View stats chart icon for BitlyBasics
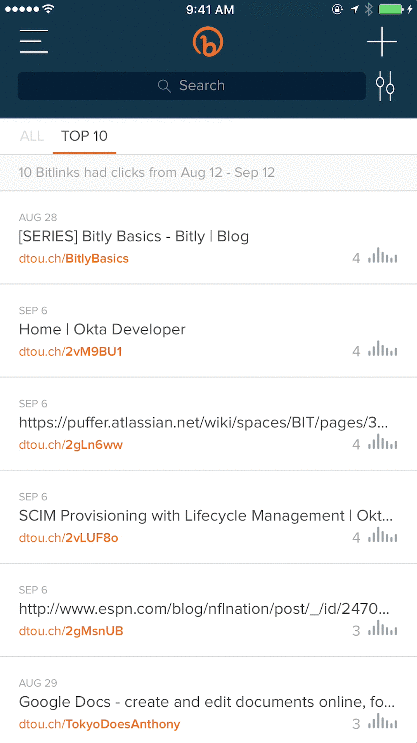The width and height of the screenshot is (417, 743). click(x=383, y=255)
